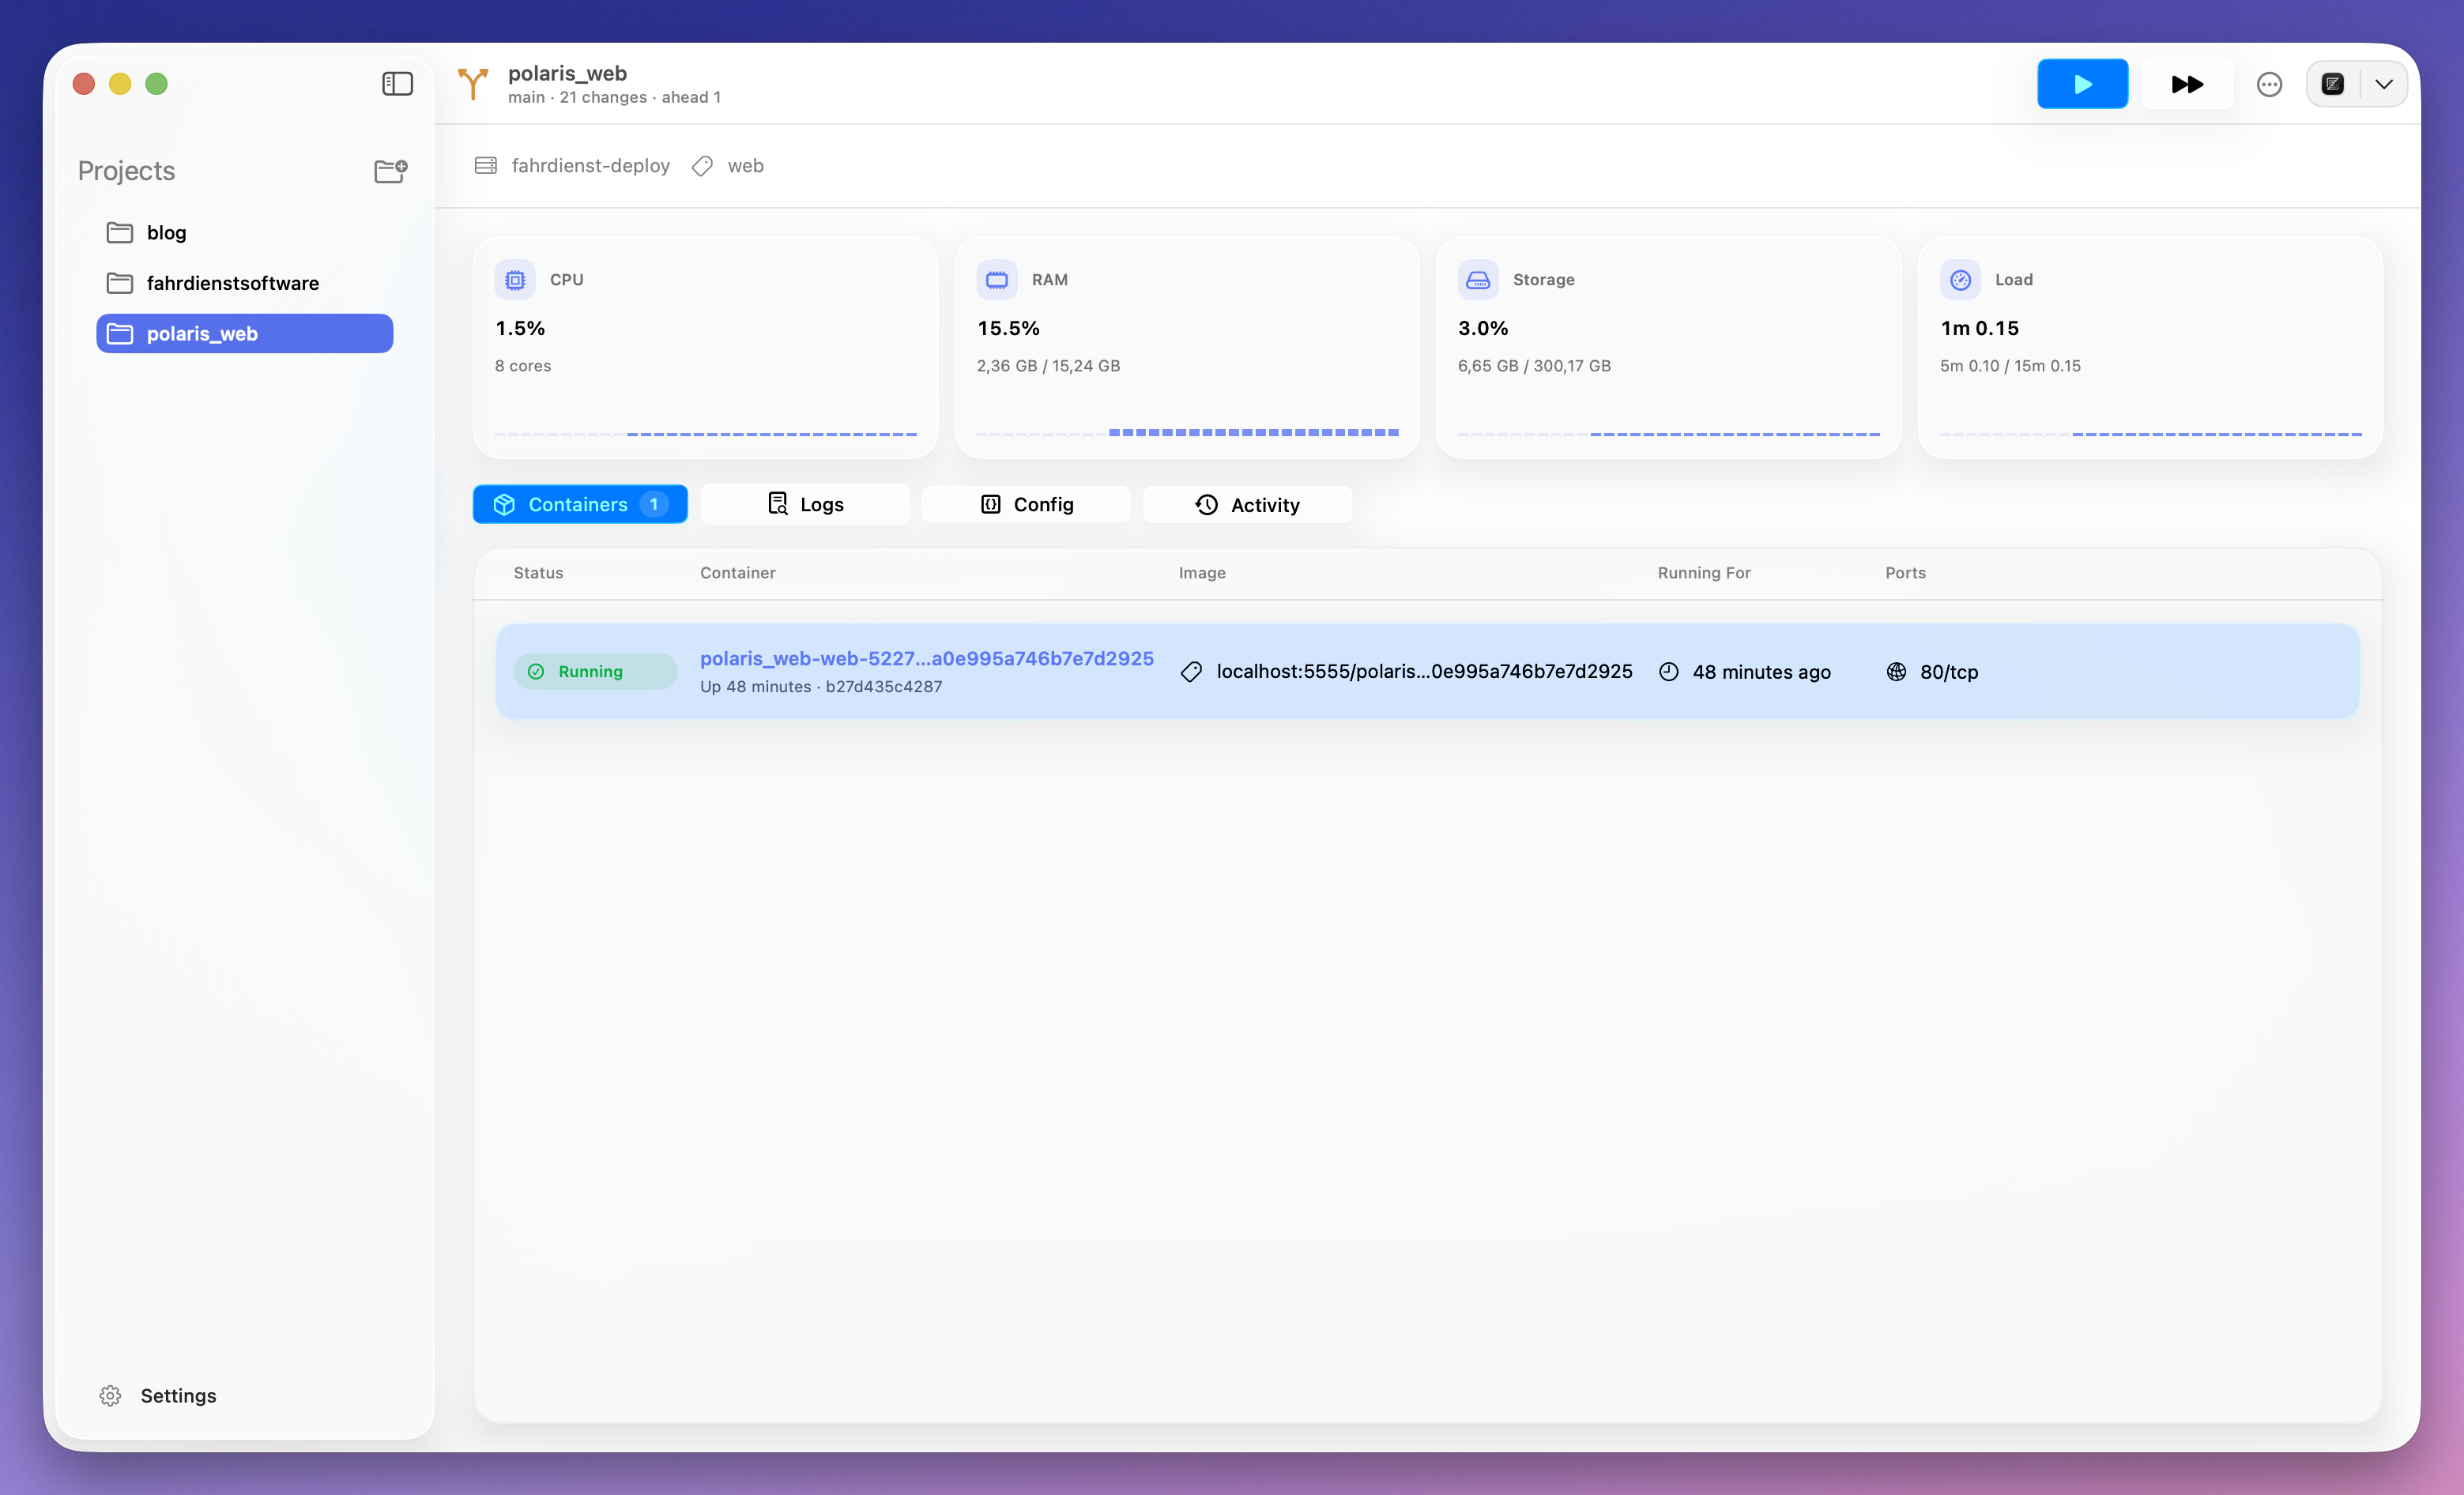The image size is (2464, 1495).
Task: Click the web tag icon
Action: 702,166
